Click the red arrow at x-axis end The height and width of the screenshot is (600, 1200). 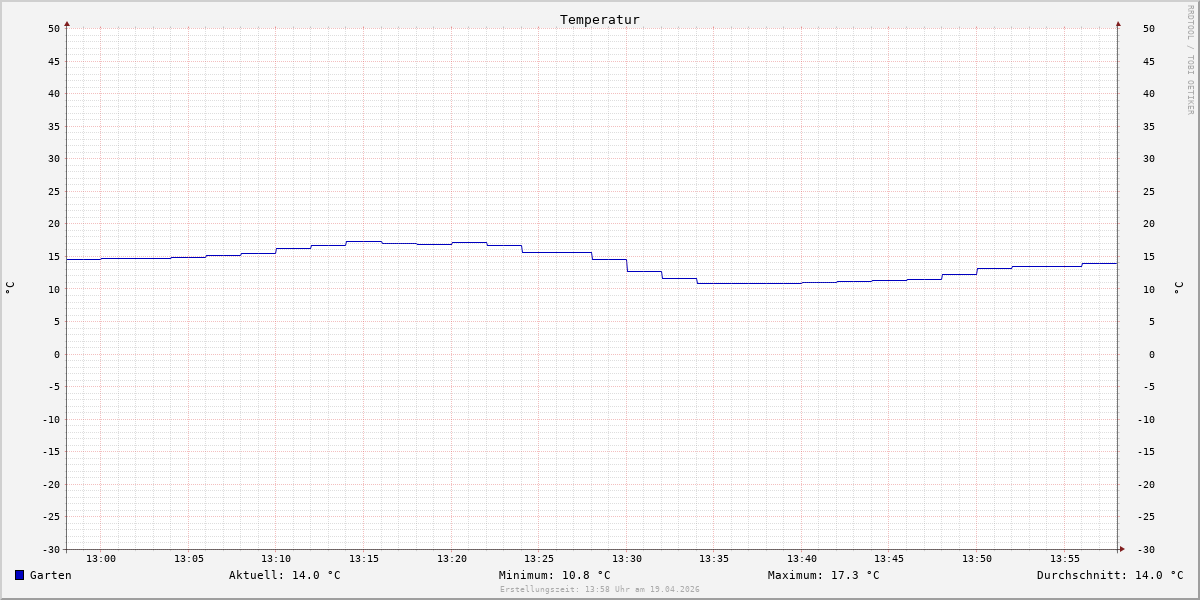click(x=1122, y=549)
